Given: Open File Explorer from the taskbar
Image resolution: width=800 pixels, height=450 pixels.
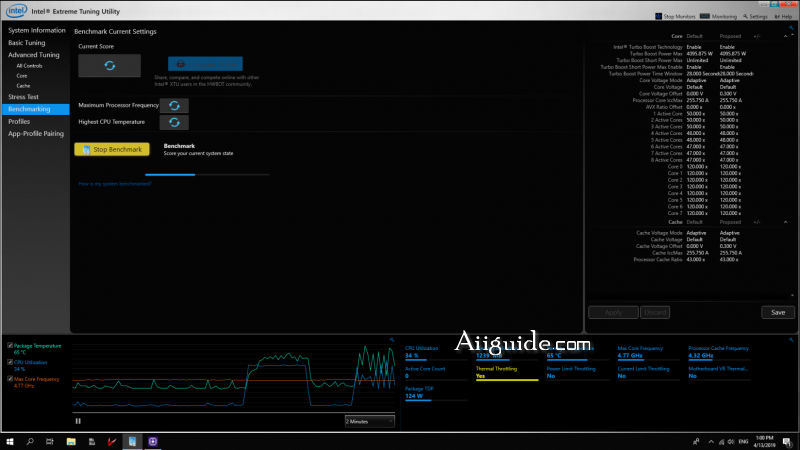Looking at the screenshot, I should tap(71, 441).
